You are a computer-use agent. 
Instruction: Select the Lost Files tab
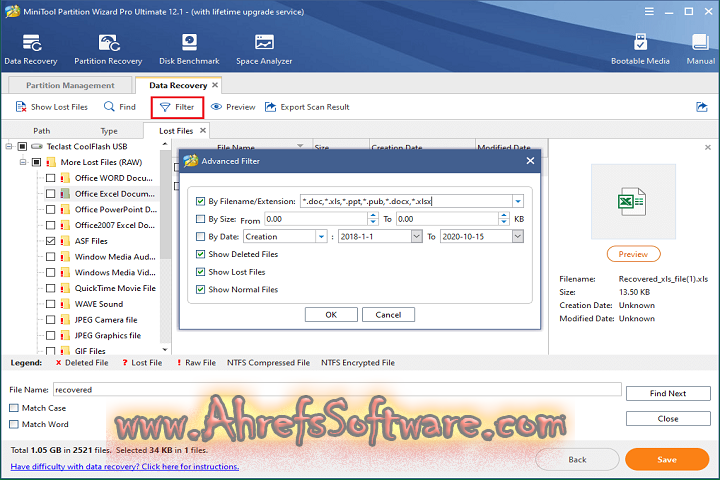tap(176, 131)
